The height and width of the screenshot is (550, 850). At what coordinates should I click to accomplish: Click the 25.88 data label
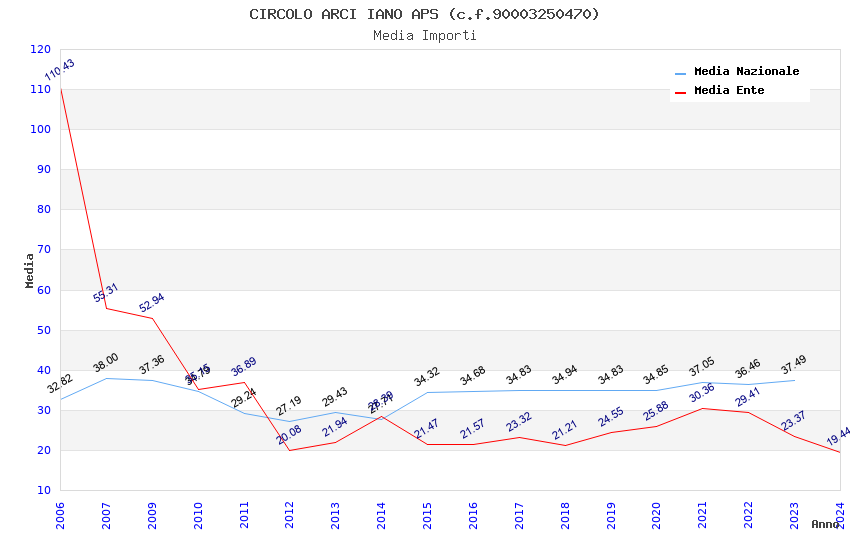point(656,411)
